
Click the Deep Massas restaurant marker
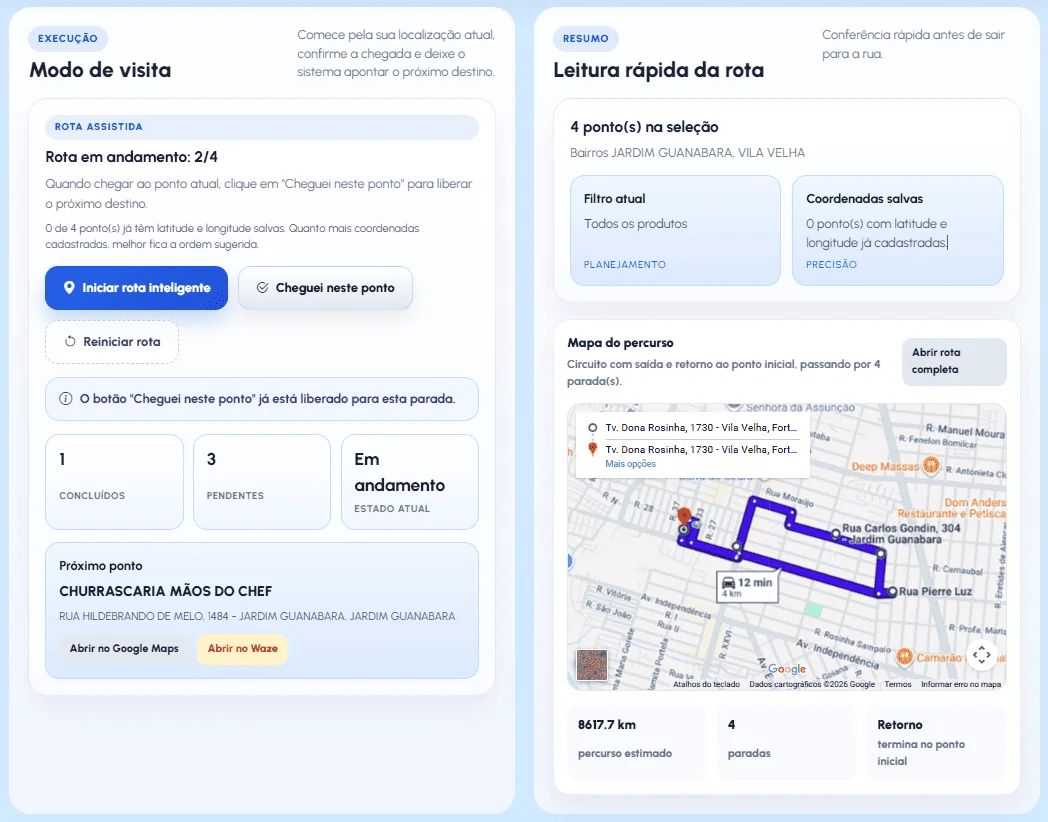931,465
